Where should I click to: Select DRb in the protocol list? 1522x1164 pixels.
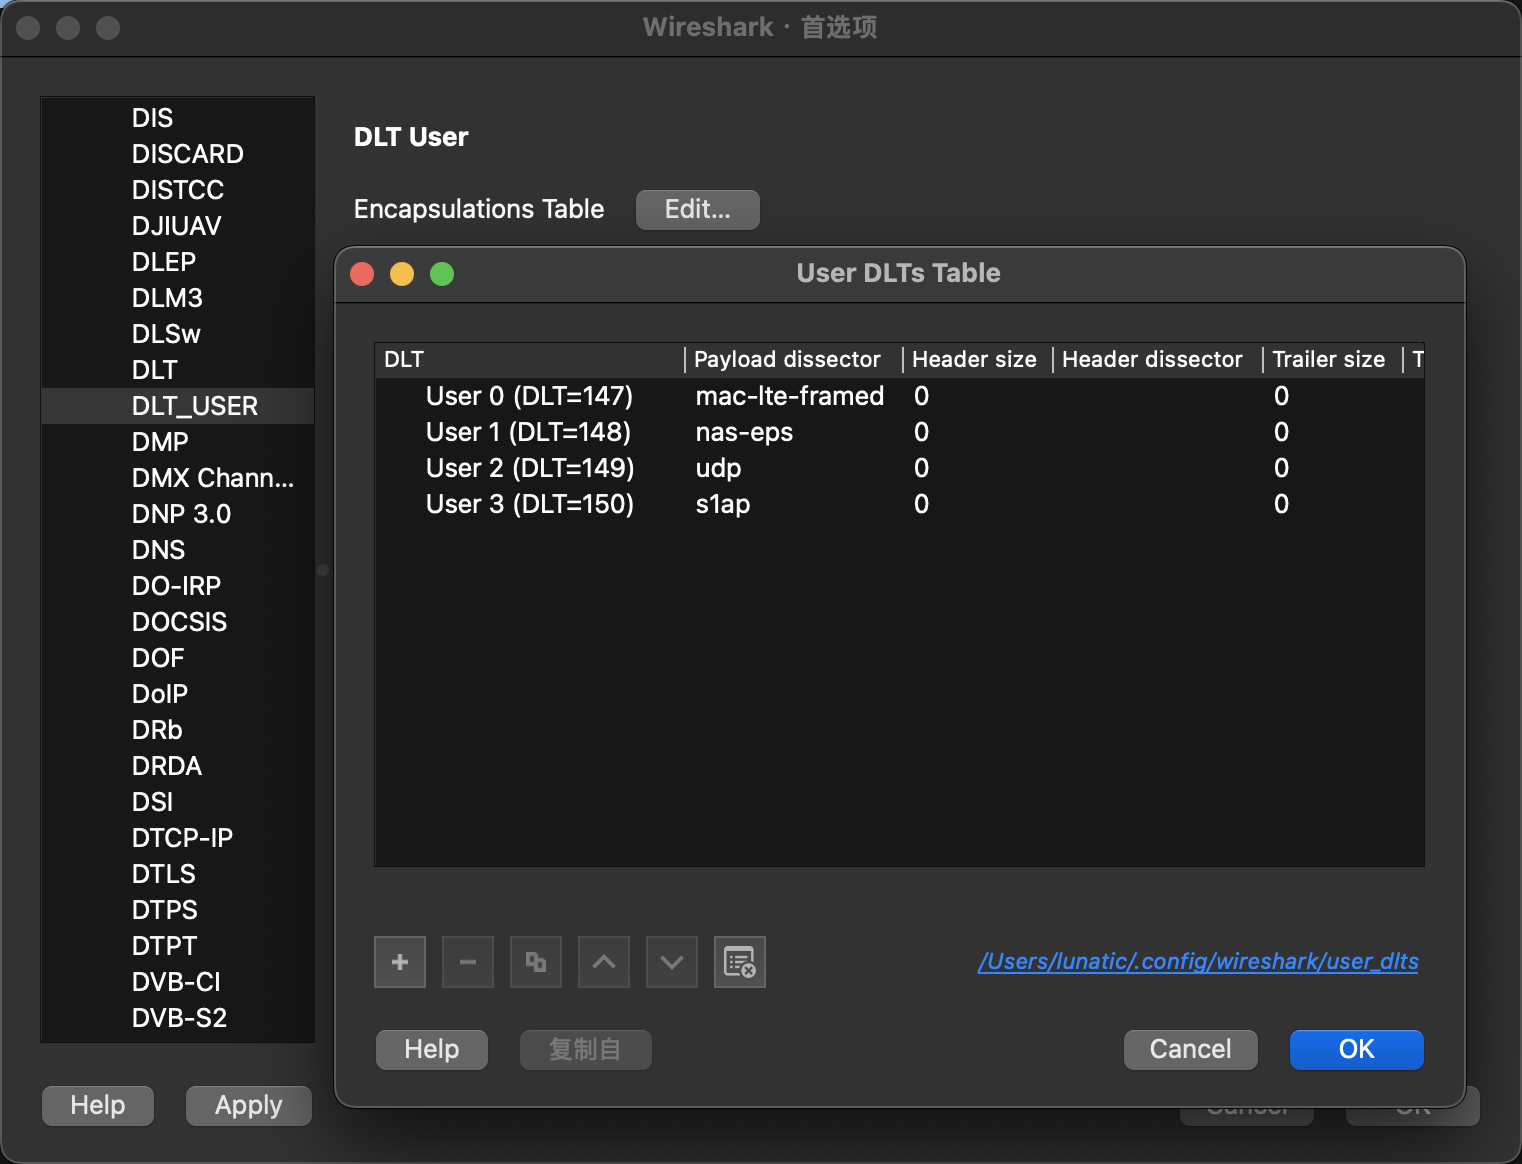pos(178,730)
